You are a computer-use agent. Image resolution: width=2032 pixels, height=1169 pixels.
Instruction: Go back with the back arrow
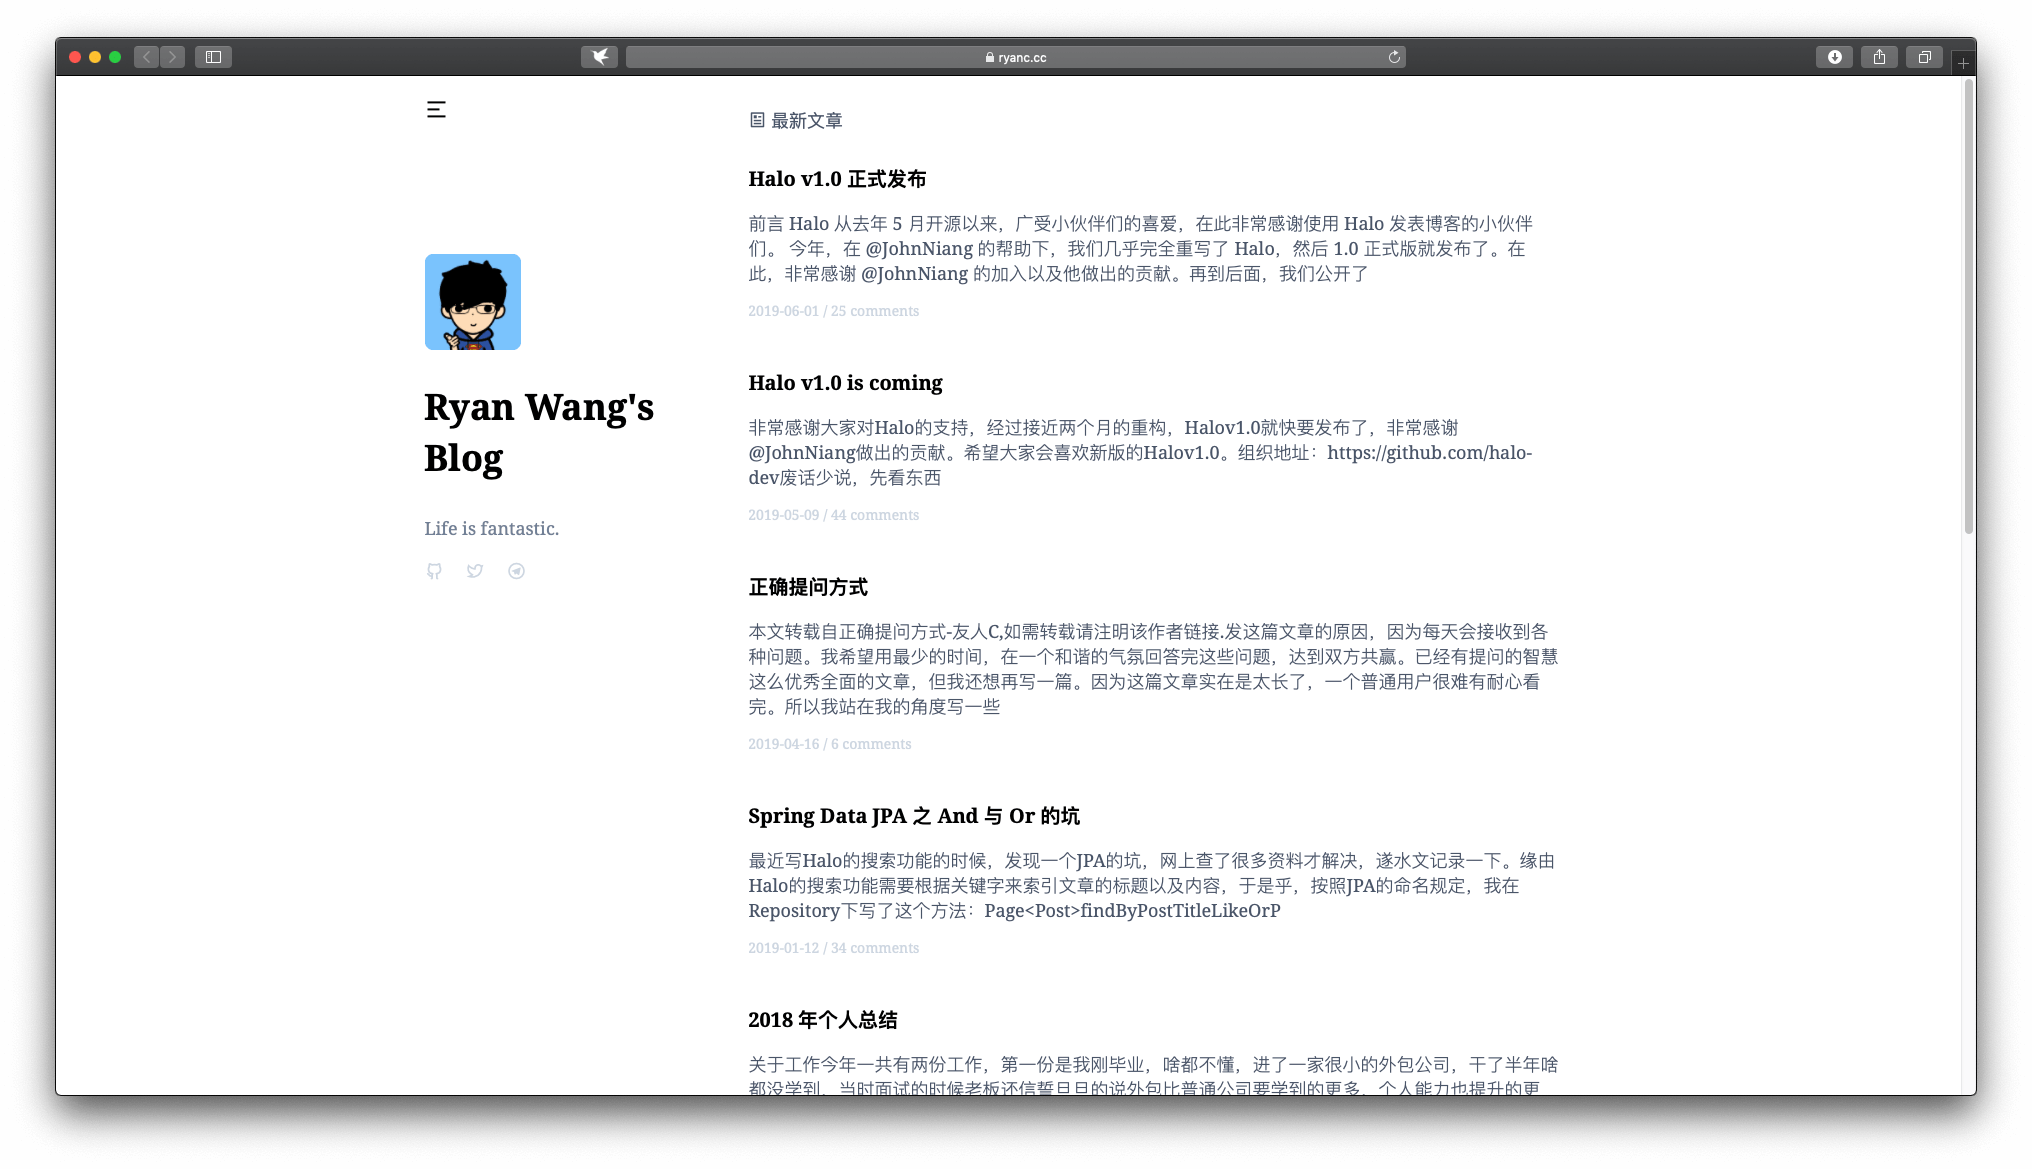point(147,57)
